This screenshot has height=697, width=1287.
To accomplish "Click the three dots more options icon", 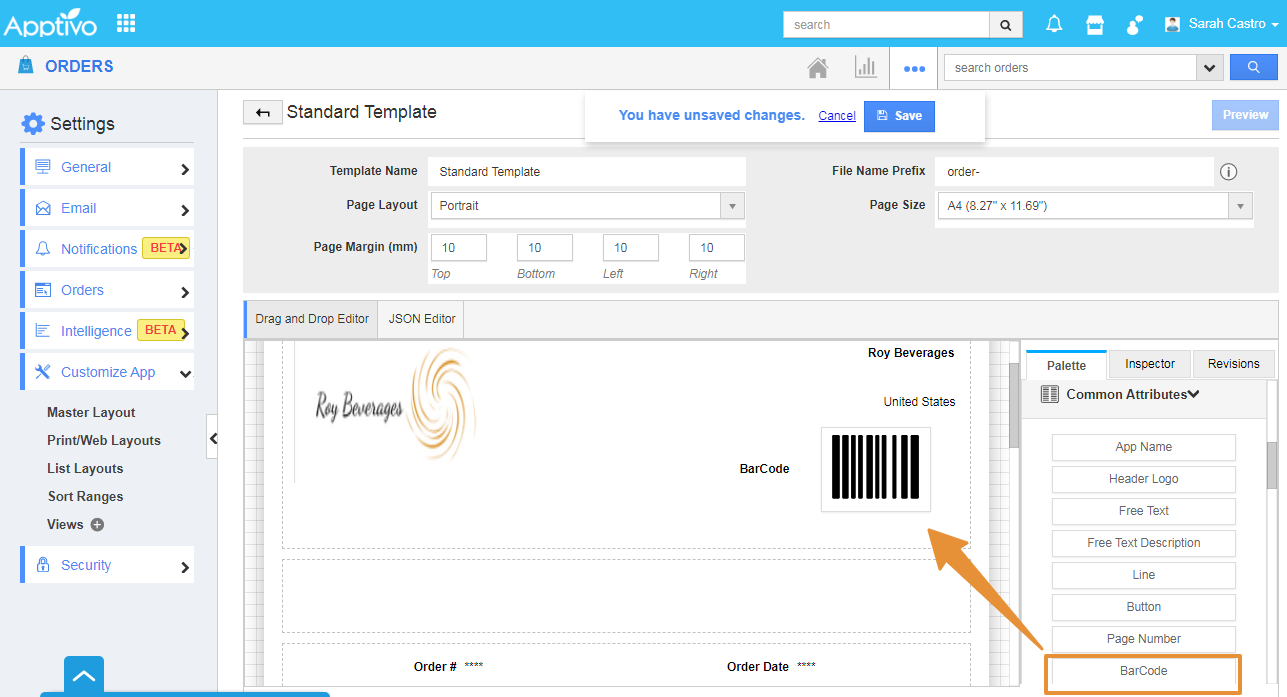I will click(914, 69).
